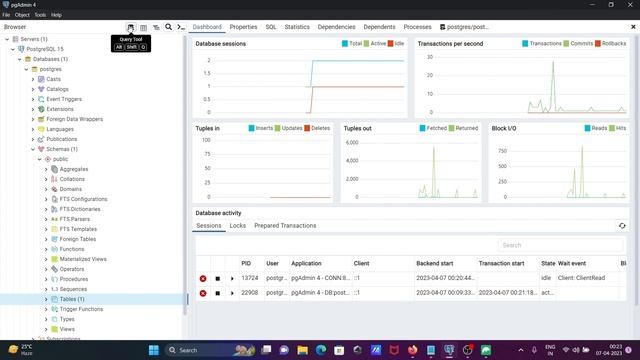Screen dimensions: 640x360
Task: Select the Trigger Functions tree item
Action: 81,309
